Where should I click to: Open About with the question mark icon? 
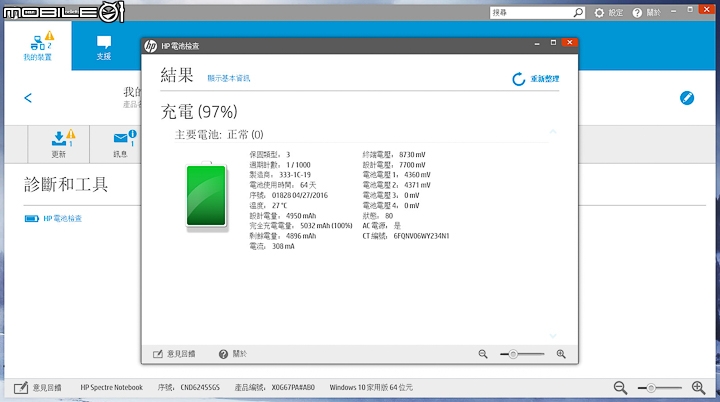[x=637, y=13]
